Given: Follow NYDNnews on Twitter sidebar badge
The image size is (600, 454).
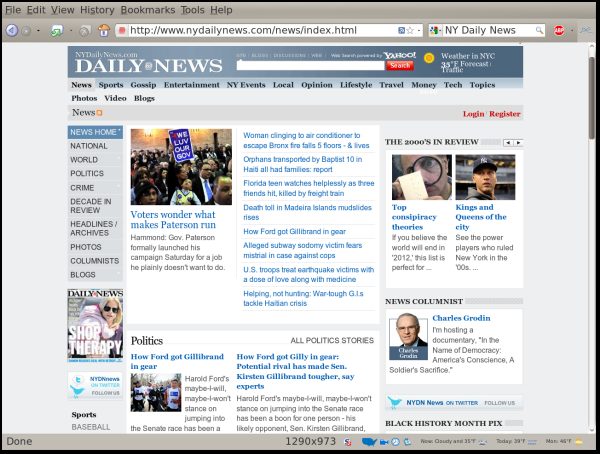Looking at the screenshot, I should [95, 386].
